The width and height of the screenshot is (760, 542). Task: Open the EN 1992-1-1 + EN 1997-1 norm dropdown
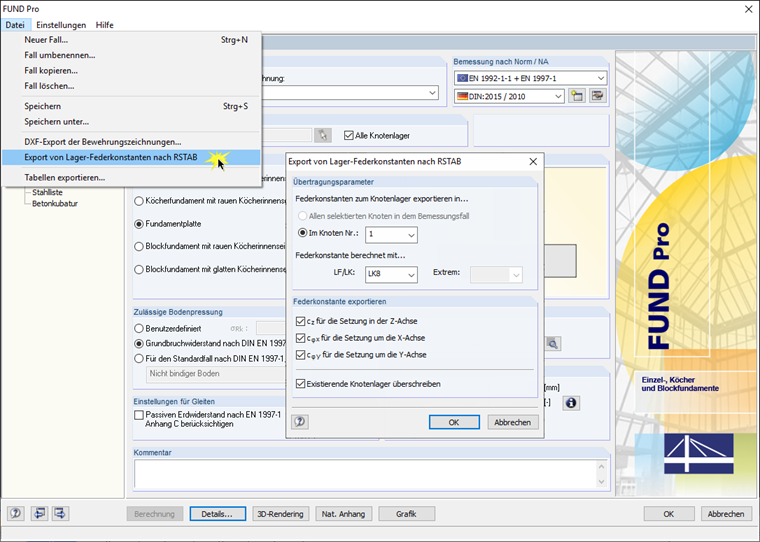(531, 78)
